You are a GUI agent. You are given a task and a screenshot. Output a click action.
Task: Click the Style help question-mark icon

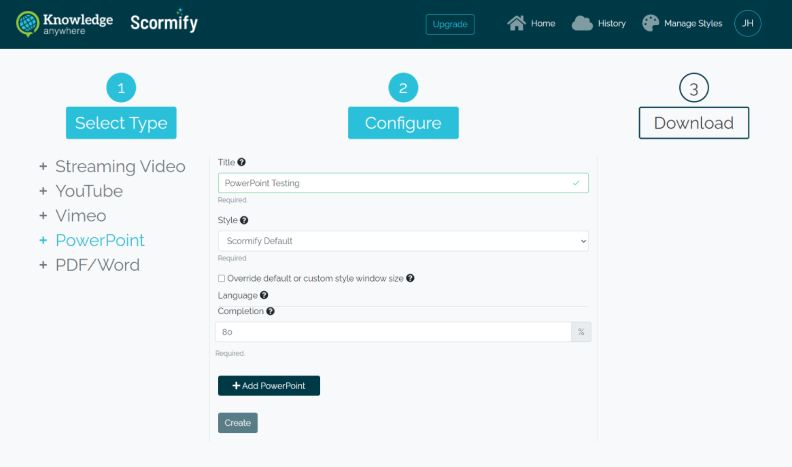tap(244, 220)
